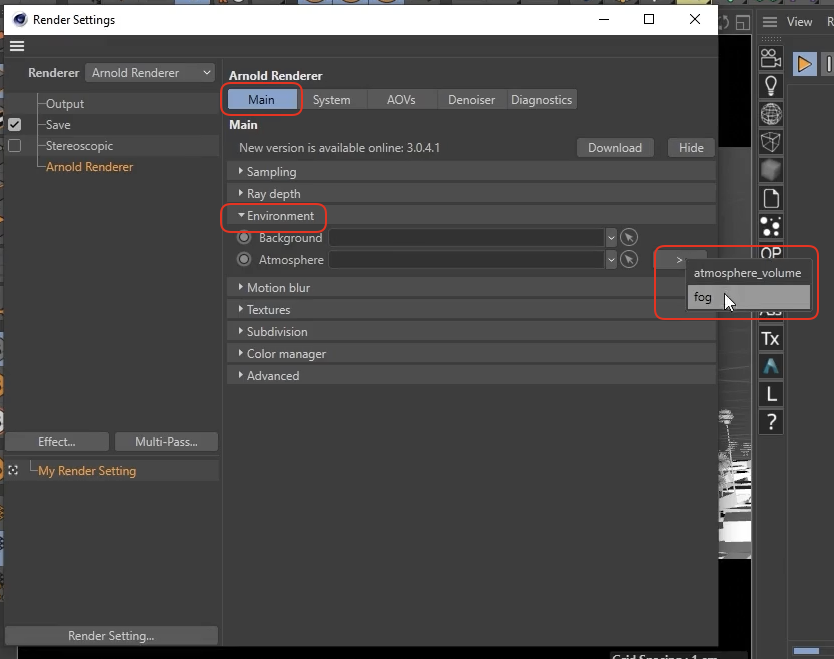The height and width of the screenshot is (659, 834).
Task: Open the Background link dropdown arrow
Action: [611, 238]
